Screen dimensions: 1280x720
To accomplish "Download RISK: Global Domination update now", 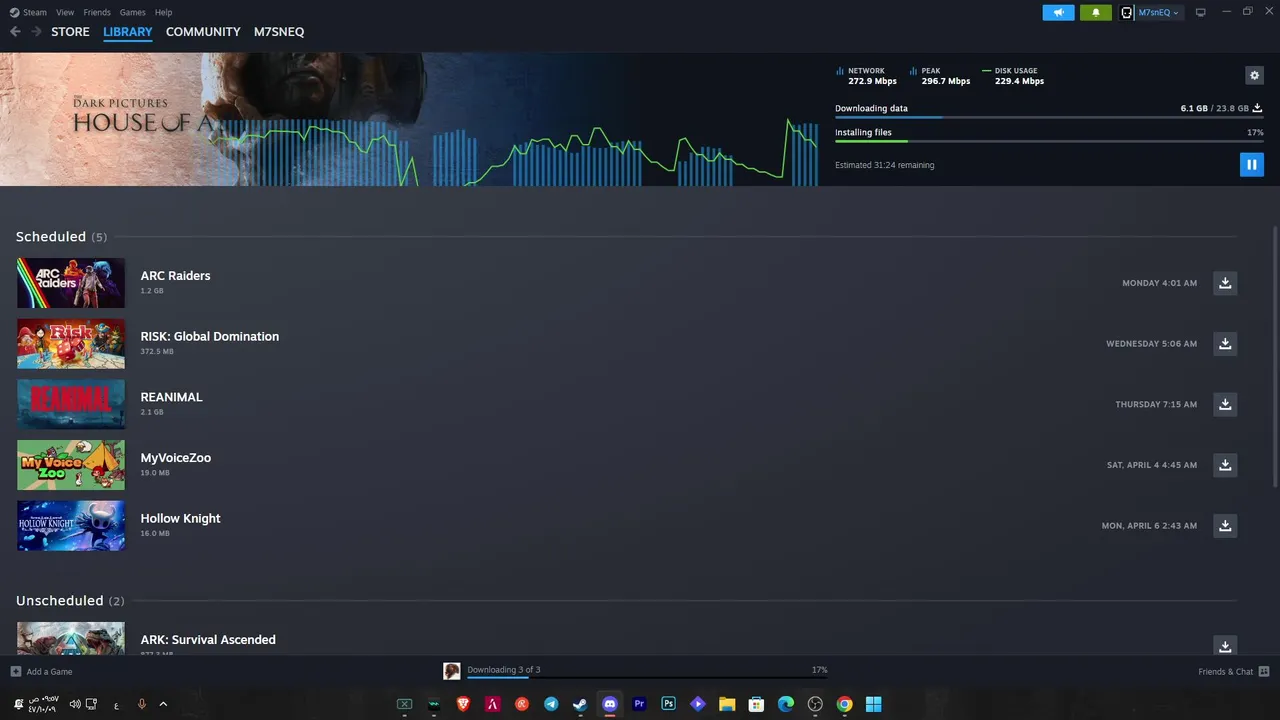I will click(1225, 344).
